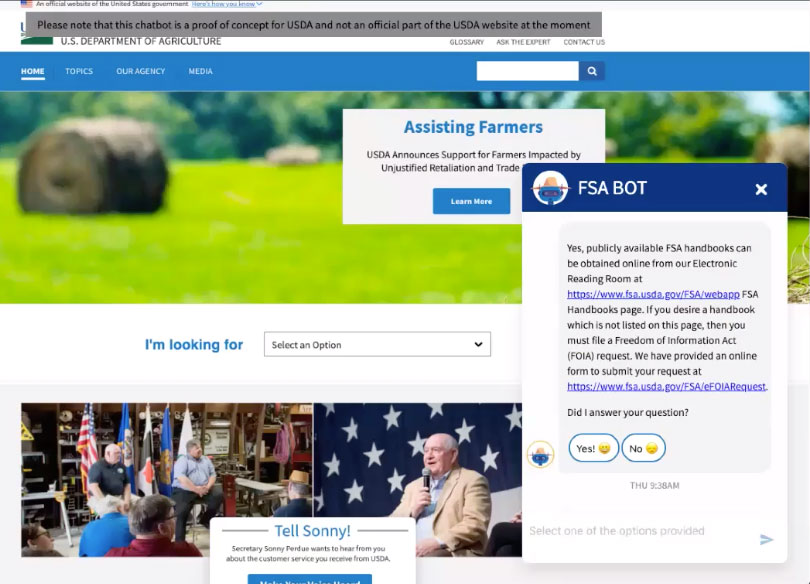Click the "U.S. DEPARTMENT OF AGRICULTURE" title
The image size is (810, 584).
pos(141,41)
